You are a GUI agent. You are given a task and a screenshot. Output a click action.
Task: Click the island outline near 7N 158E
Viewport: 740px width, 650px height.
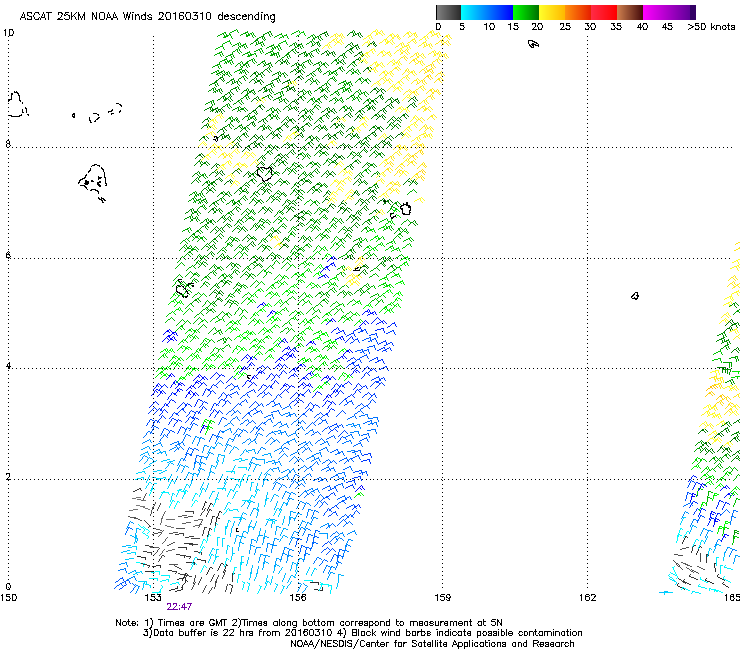pyautogui.click(x=405, y=208)
